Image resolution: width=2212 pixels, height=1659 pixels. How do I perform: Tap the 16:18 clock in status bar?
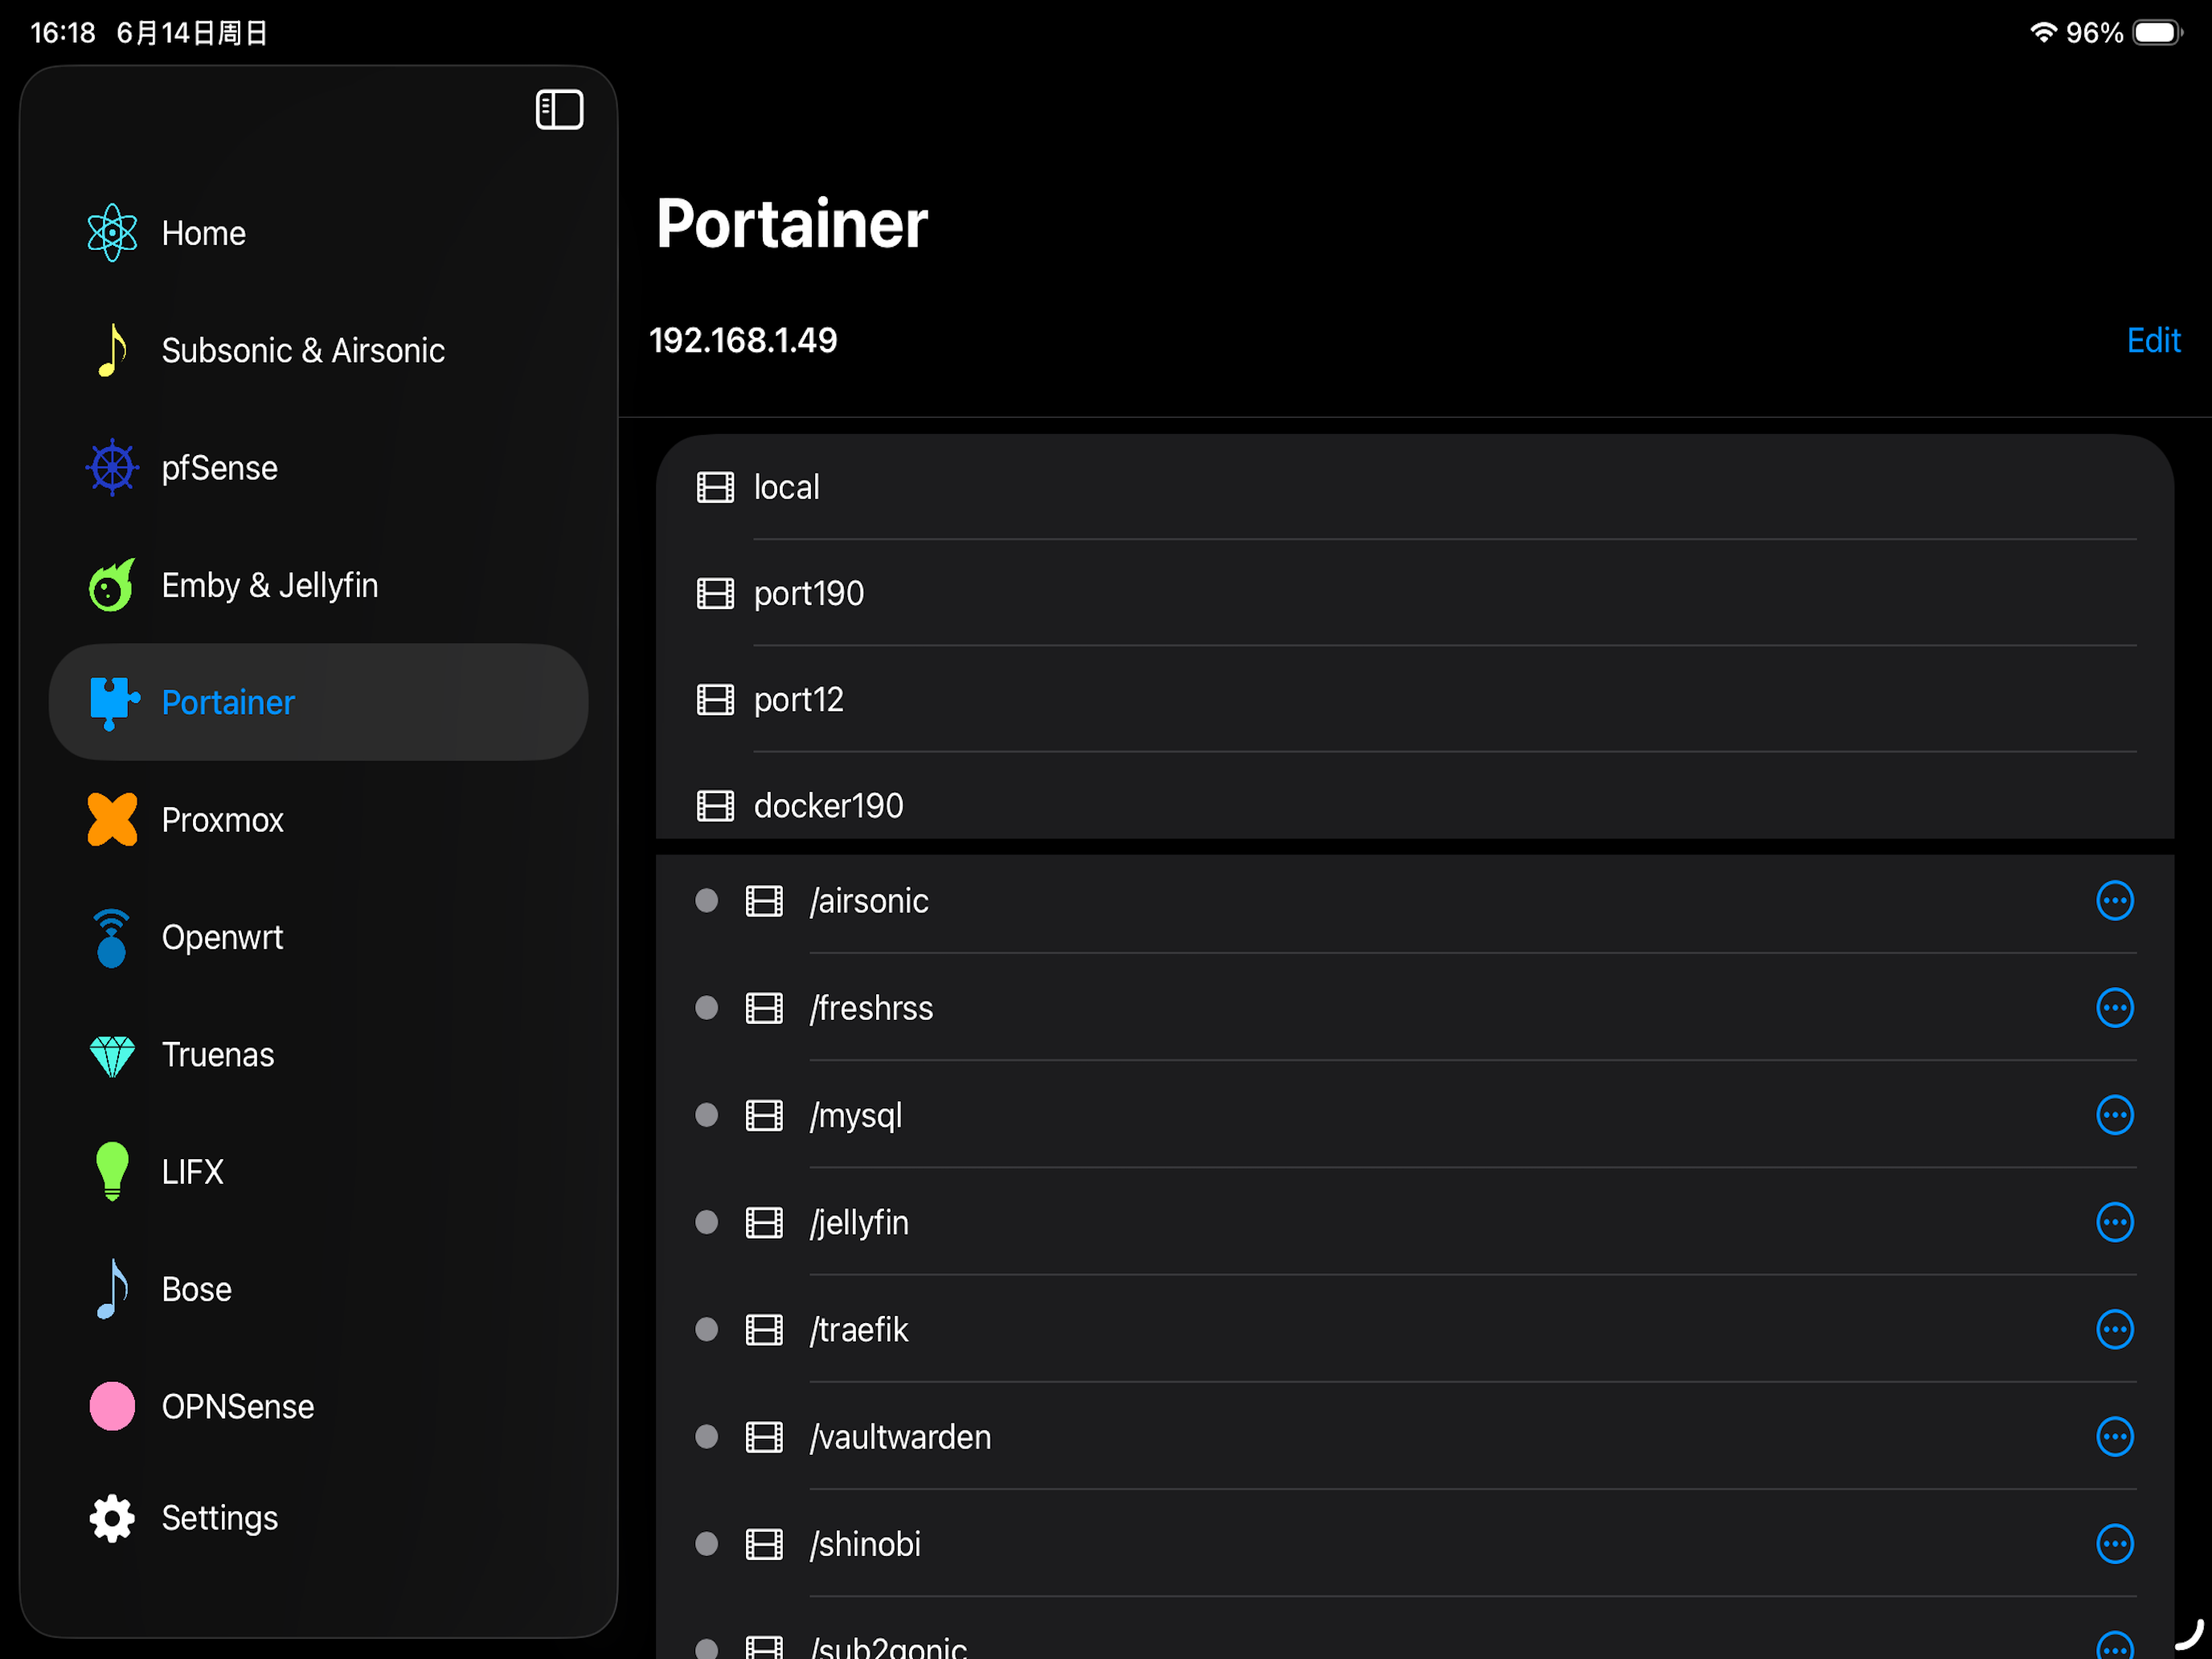tap(62, 33)
